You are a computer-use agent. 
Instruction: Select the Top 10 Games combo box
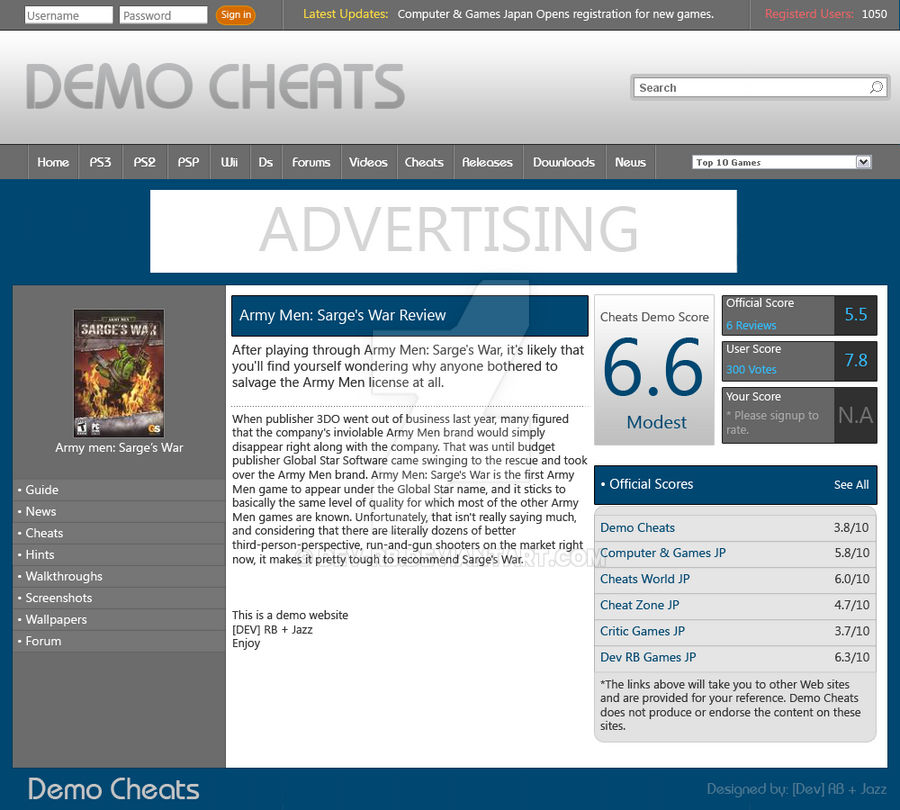tap(782, 162)
